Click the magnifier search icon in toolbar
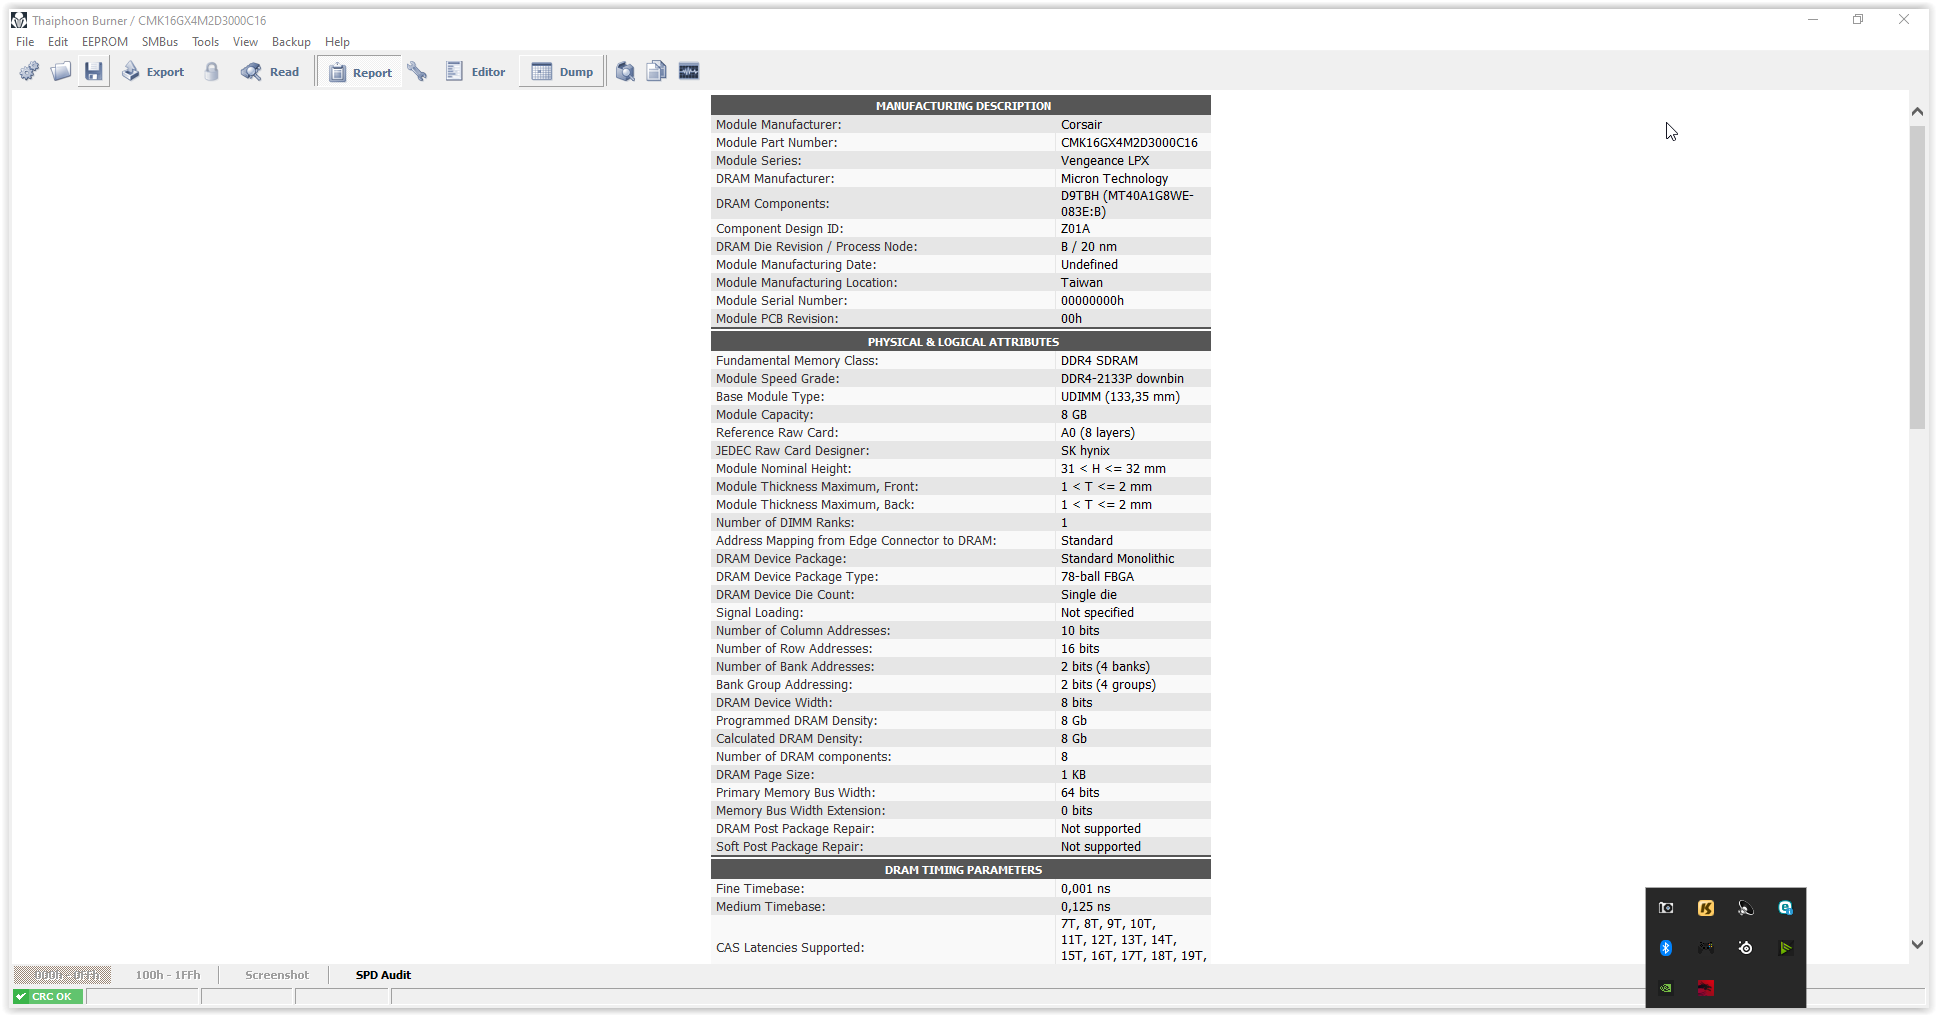Image resolution: width=1937 pixels, height=1016 pixels. 625,71
